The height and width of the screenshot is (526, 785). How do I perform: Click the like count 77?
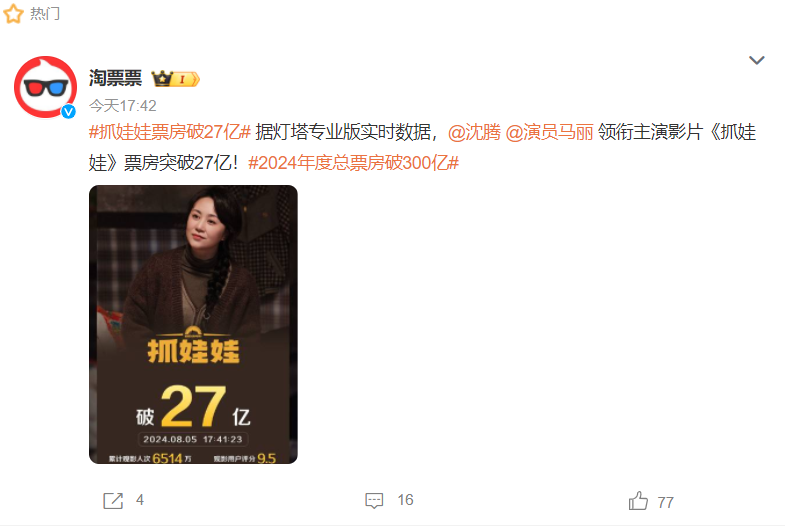pyautogui.click(x=665, y=502)
